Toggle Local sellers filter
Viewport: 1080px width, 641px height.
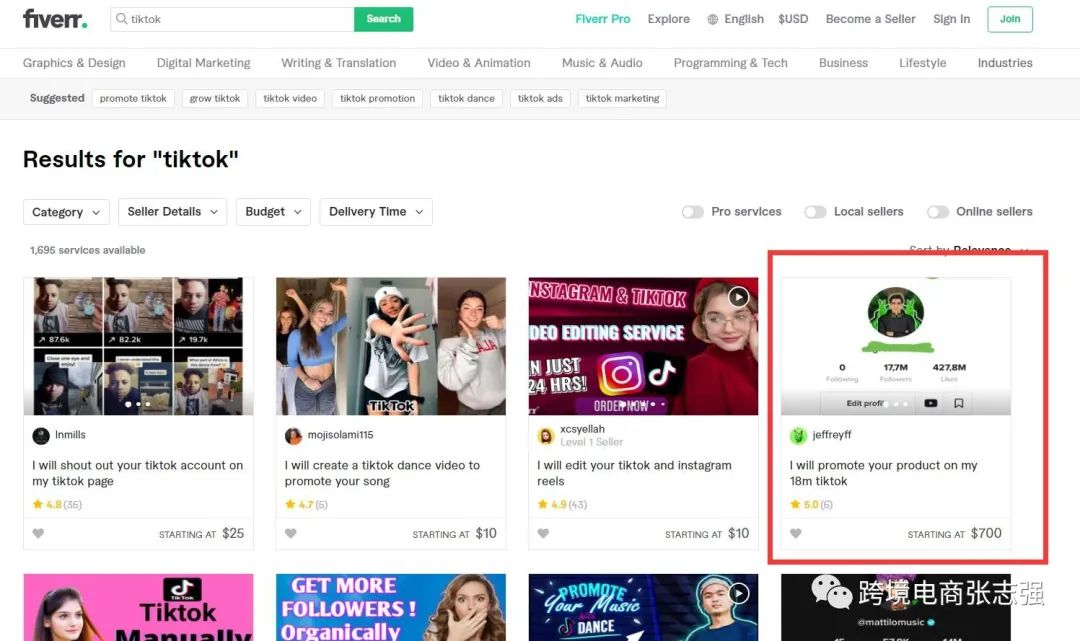[x=815, y=212]
